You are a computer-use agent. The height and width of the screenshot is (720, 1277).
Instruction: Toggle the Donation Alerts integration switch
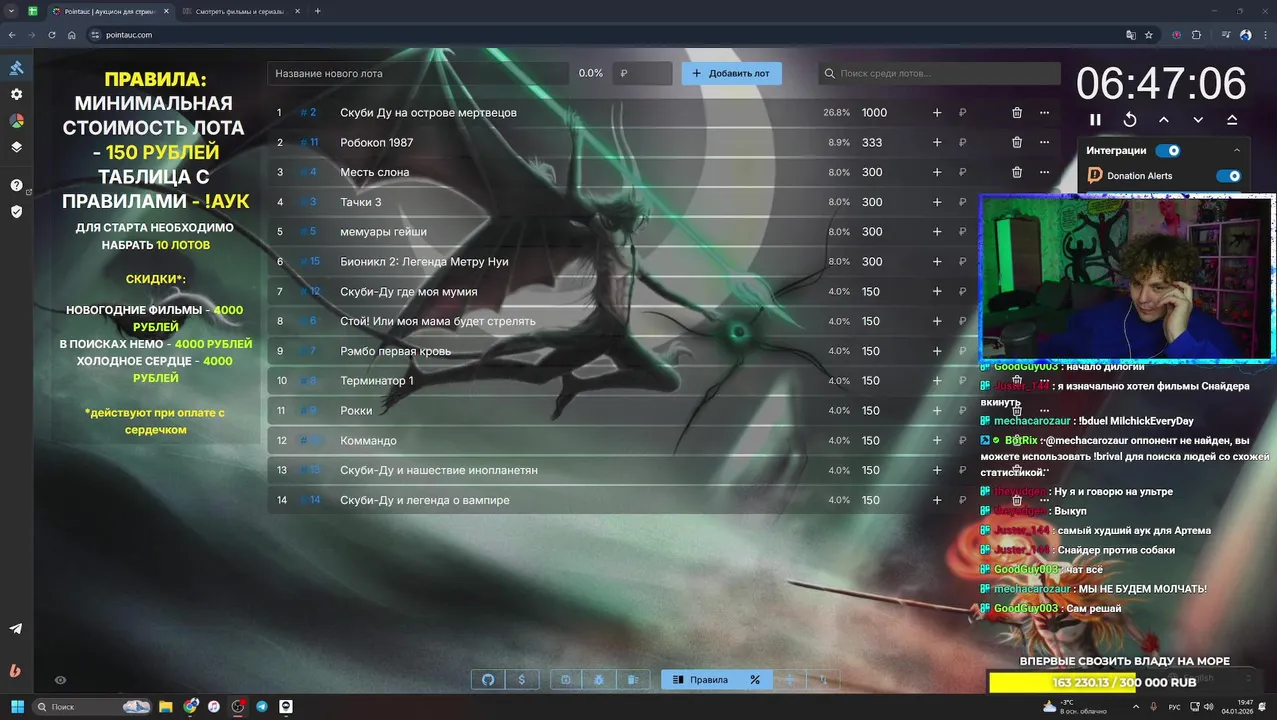tap(1228, 176)
